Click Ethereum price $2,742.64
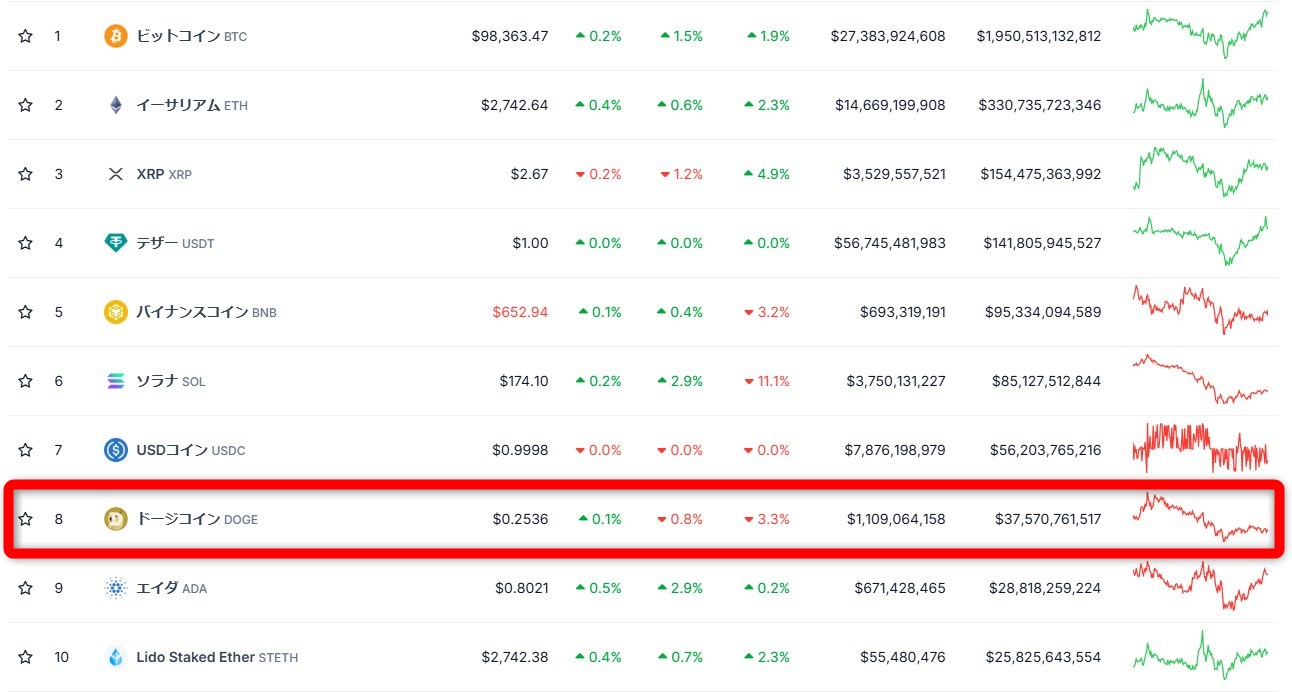Viewport: 1292px width, 692px height. coord(514,105)
